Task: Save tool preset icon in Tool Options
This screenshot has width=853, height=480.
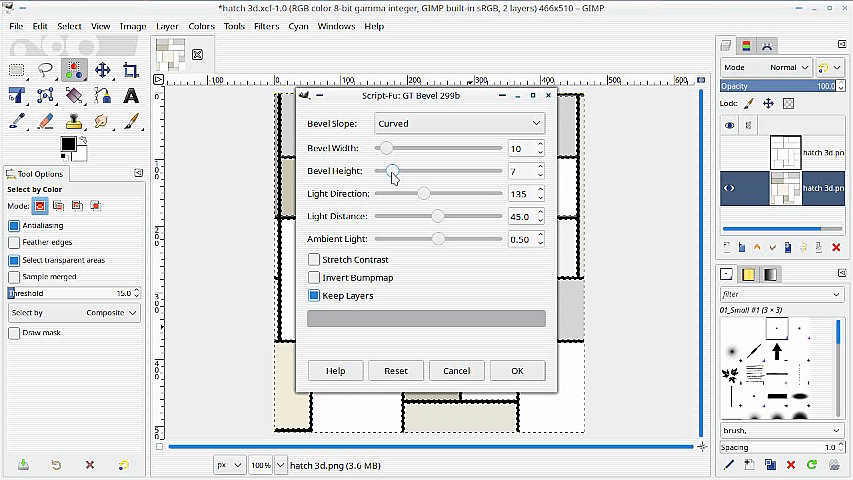Action: click(x=23, y=464)
